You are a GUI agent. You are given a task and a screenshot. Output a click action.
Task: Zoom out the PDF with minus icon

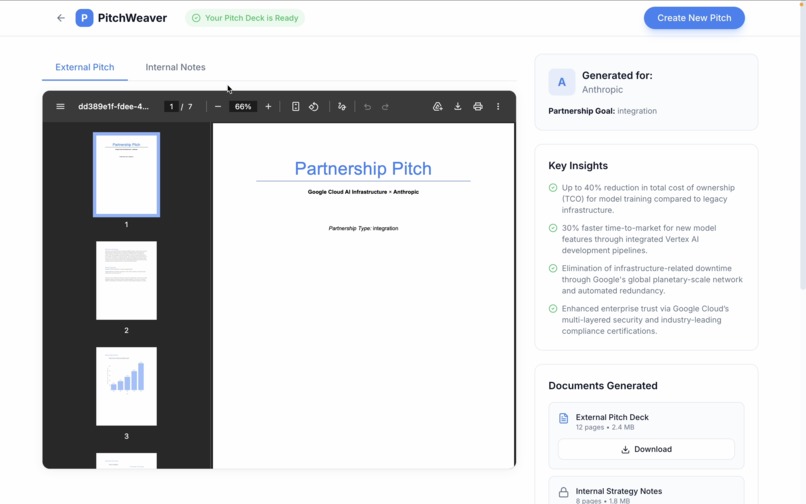pos(218,106)
